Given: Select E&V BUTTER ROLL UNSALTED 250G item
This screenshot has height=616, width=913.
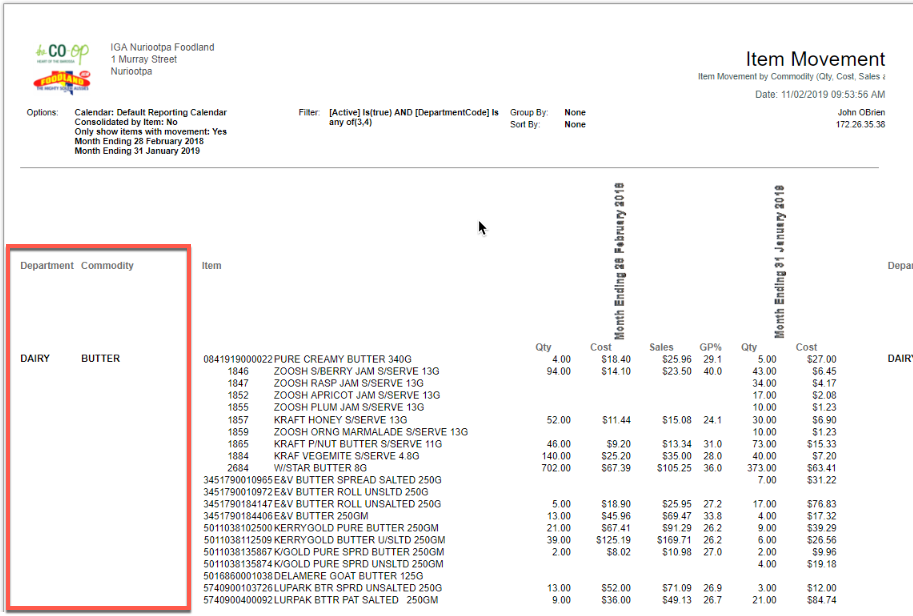Looking at the screenshot, I should (x=358, y=504).
